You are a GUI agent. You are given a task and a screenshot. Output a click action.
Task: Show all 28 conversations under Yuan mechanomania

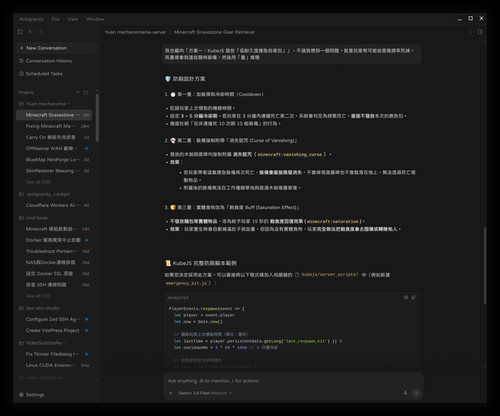(38, 182)
